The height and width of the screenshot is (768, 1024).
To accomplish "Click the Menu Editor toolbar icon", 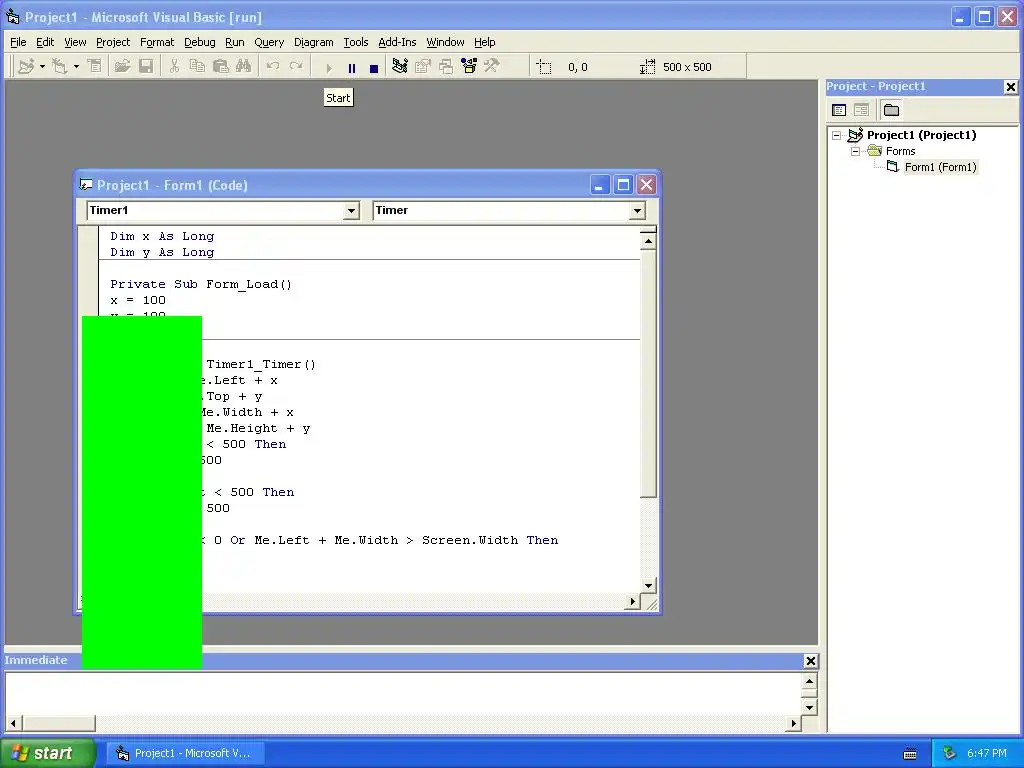I will (x=95, y=67).
